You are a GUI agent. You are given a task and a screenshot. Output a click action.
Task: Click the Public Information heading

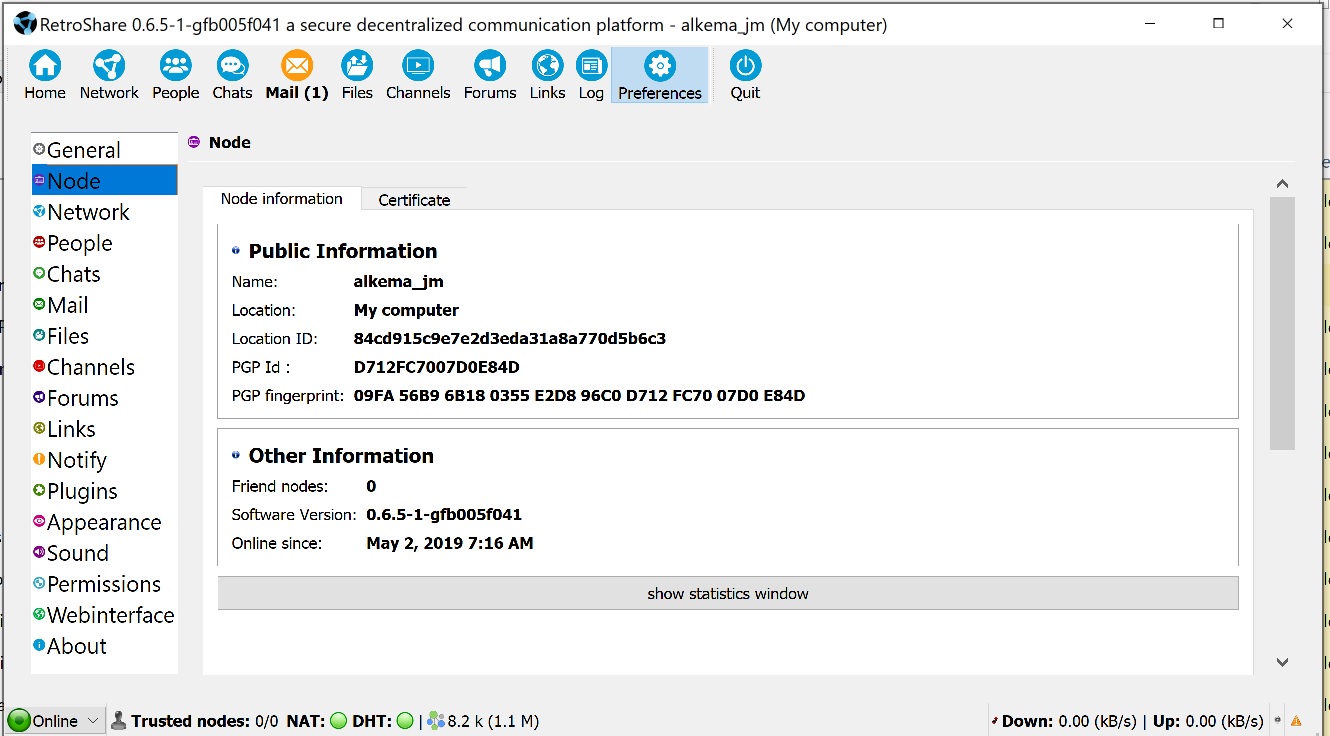[x=343, y=251]
